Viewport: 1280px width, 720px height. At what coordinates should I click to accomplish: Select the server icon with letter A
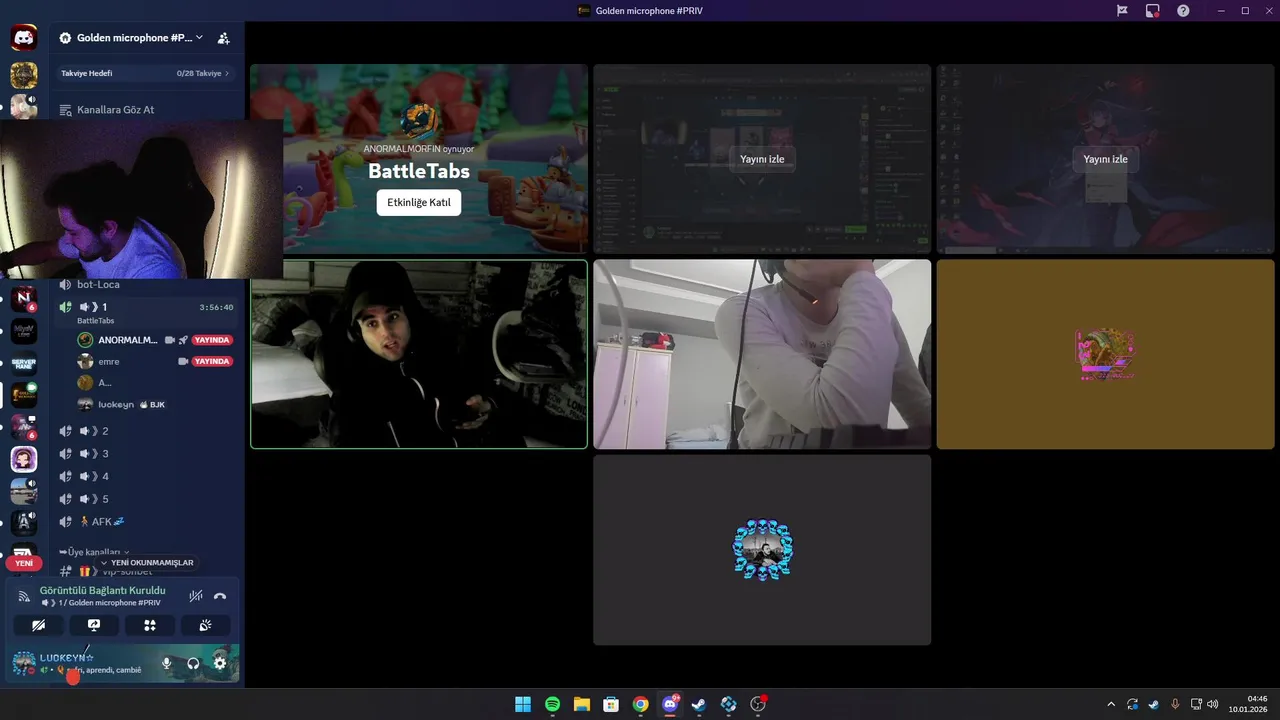pyautogui.click(x=24, y=522)
